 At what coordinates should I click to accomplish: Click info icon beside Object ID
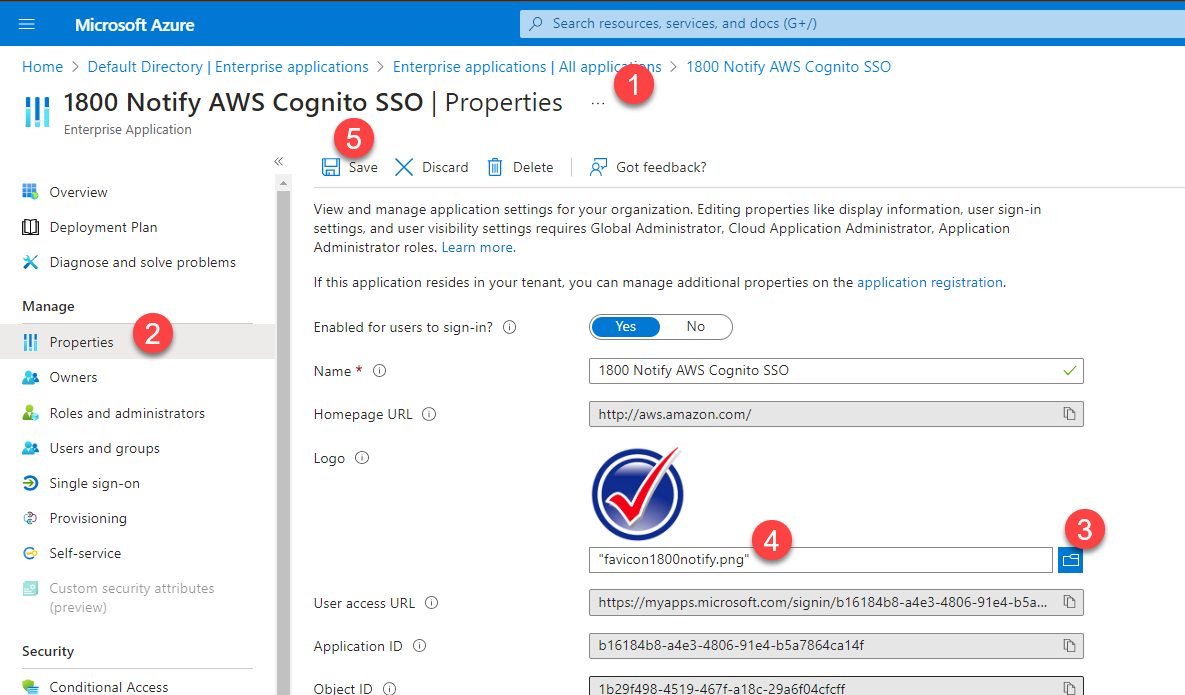389,688
